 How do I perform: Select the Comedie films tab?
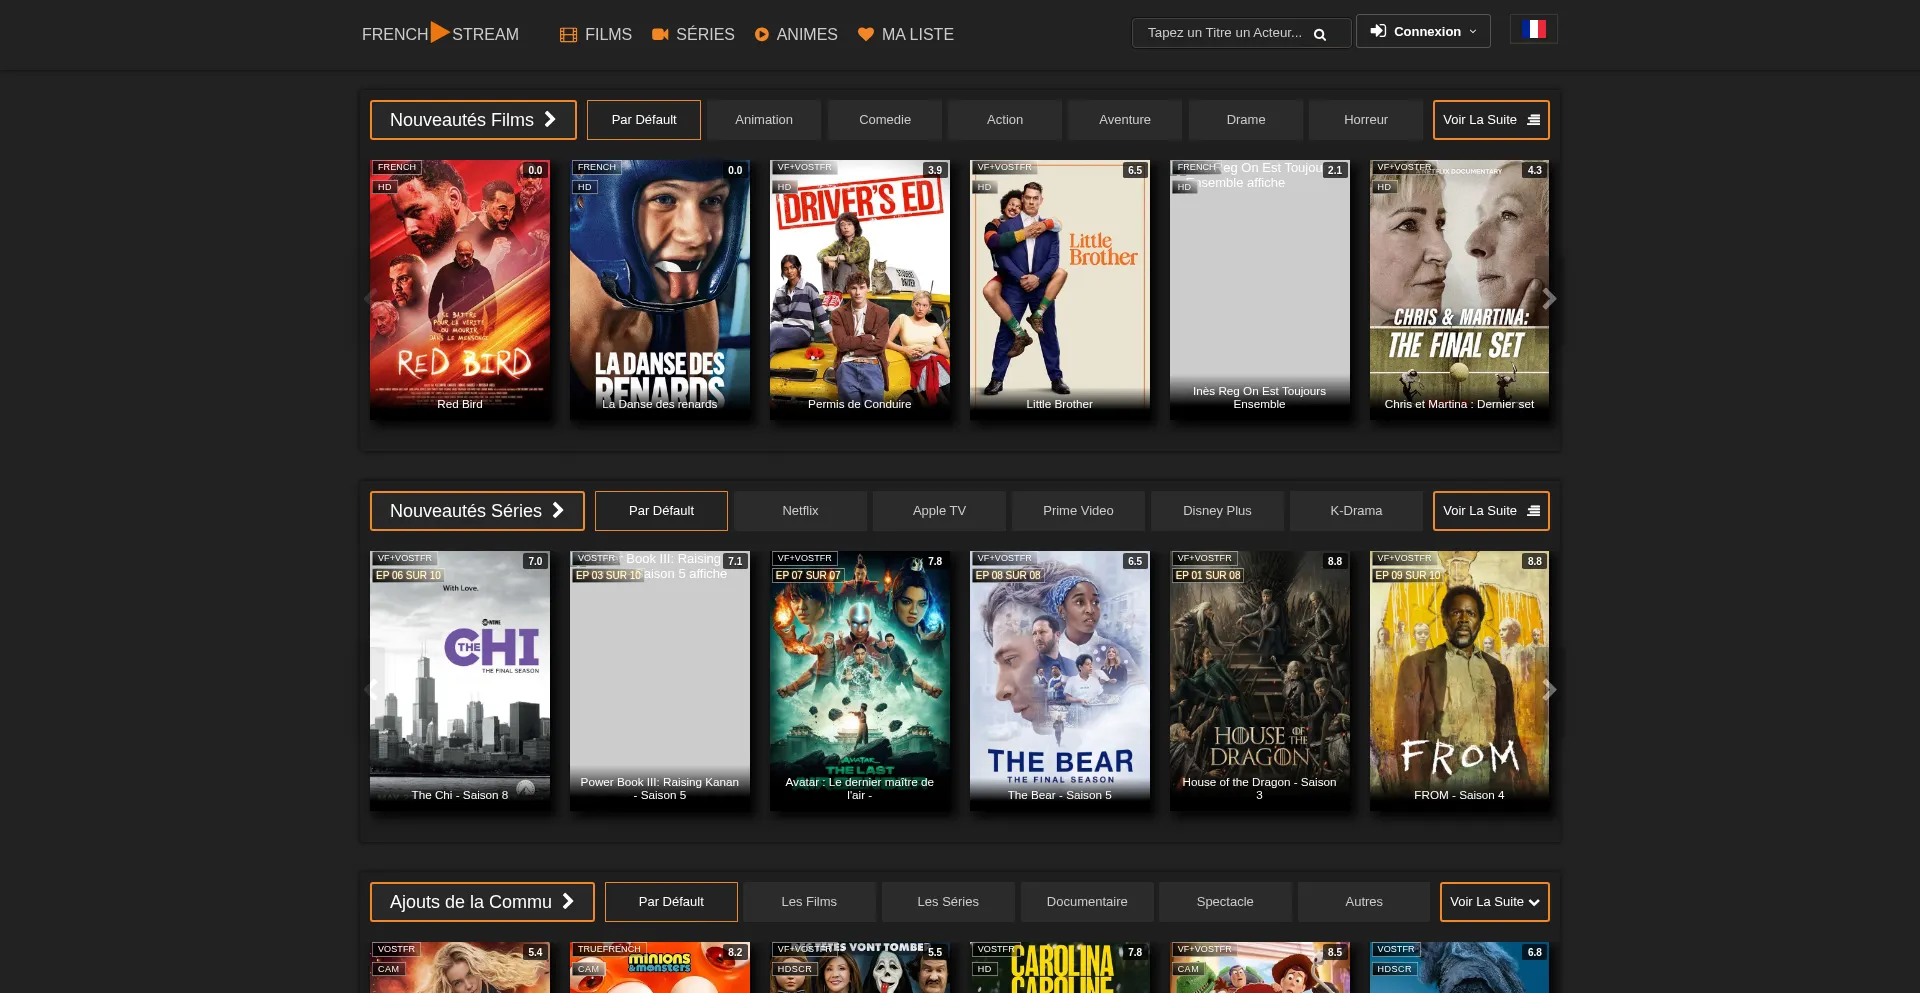pos(885,120)
